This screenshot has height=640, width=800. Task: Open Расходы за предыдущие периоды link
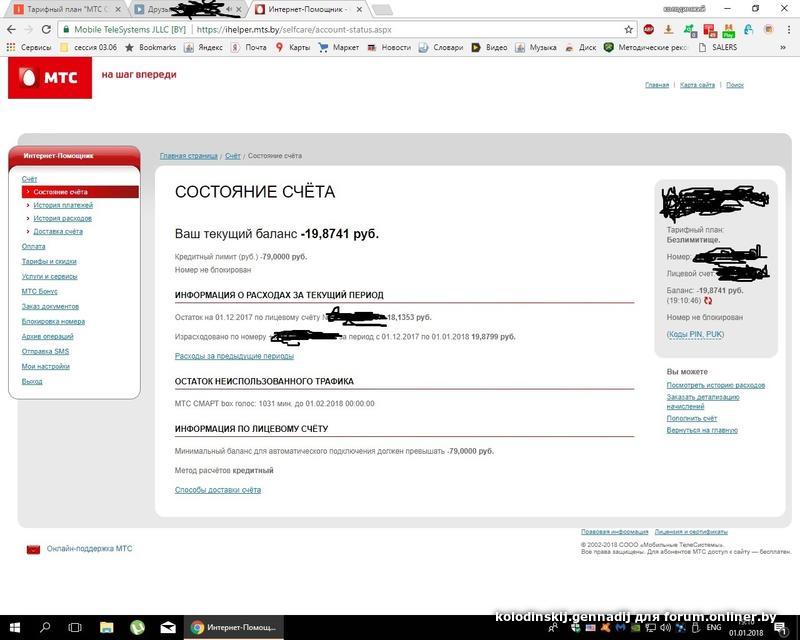(x=234, y=356)
